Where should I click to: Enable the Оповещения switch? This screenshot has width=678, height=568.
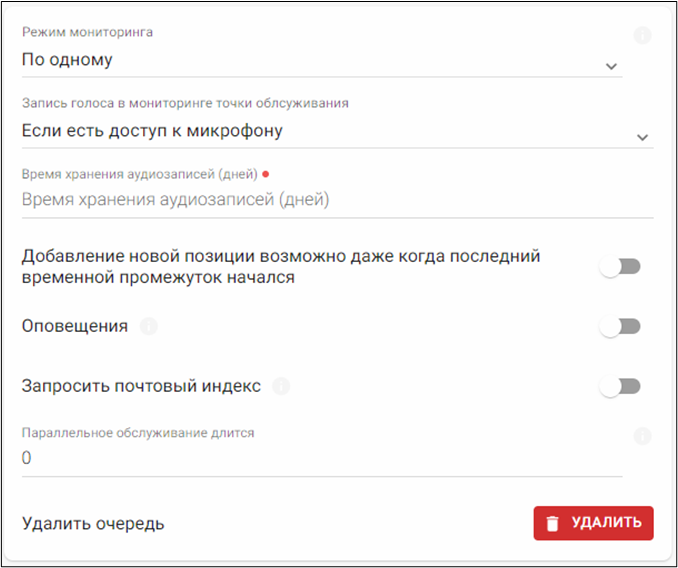coord(619,326)
